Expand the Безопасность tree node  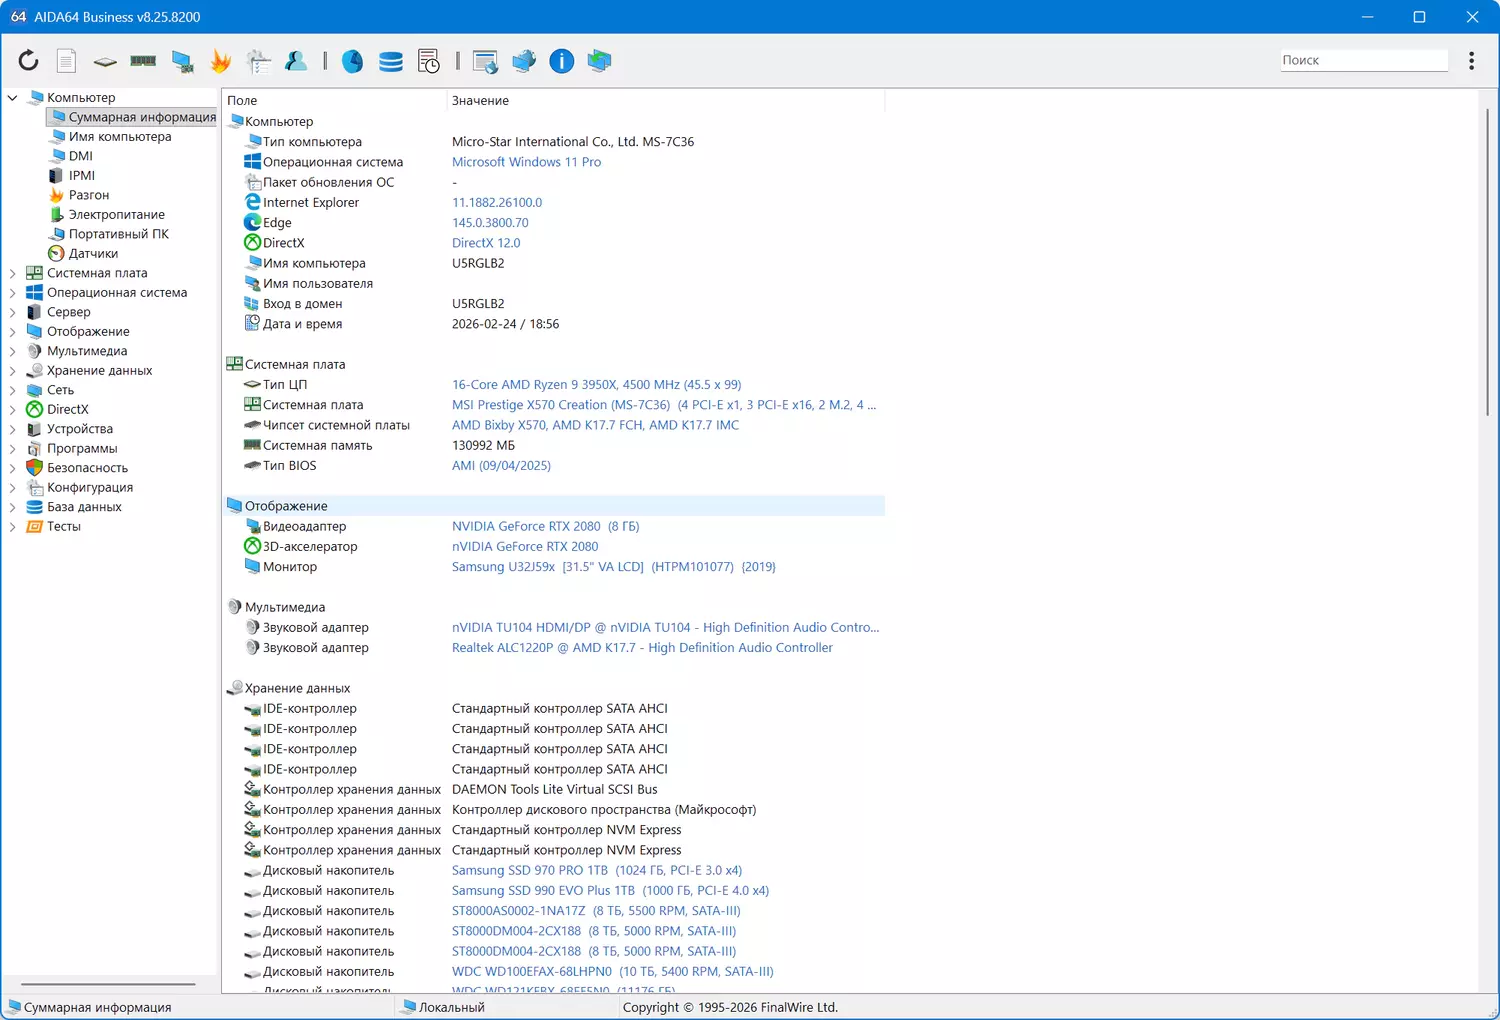(x=13, y=468)
